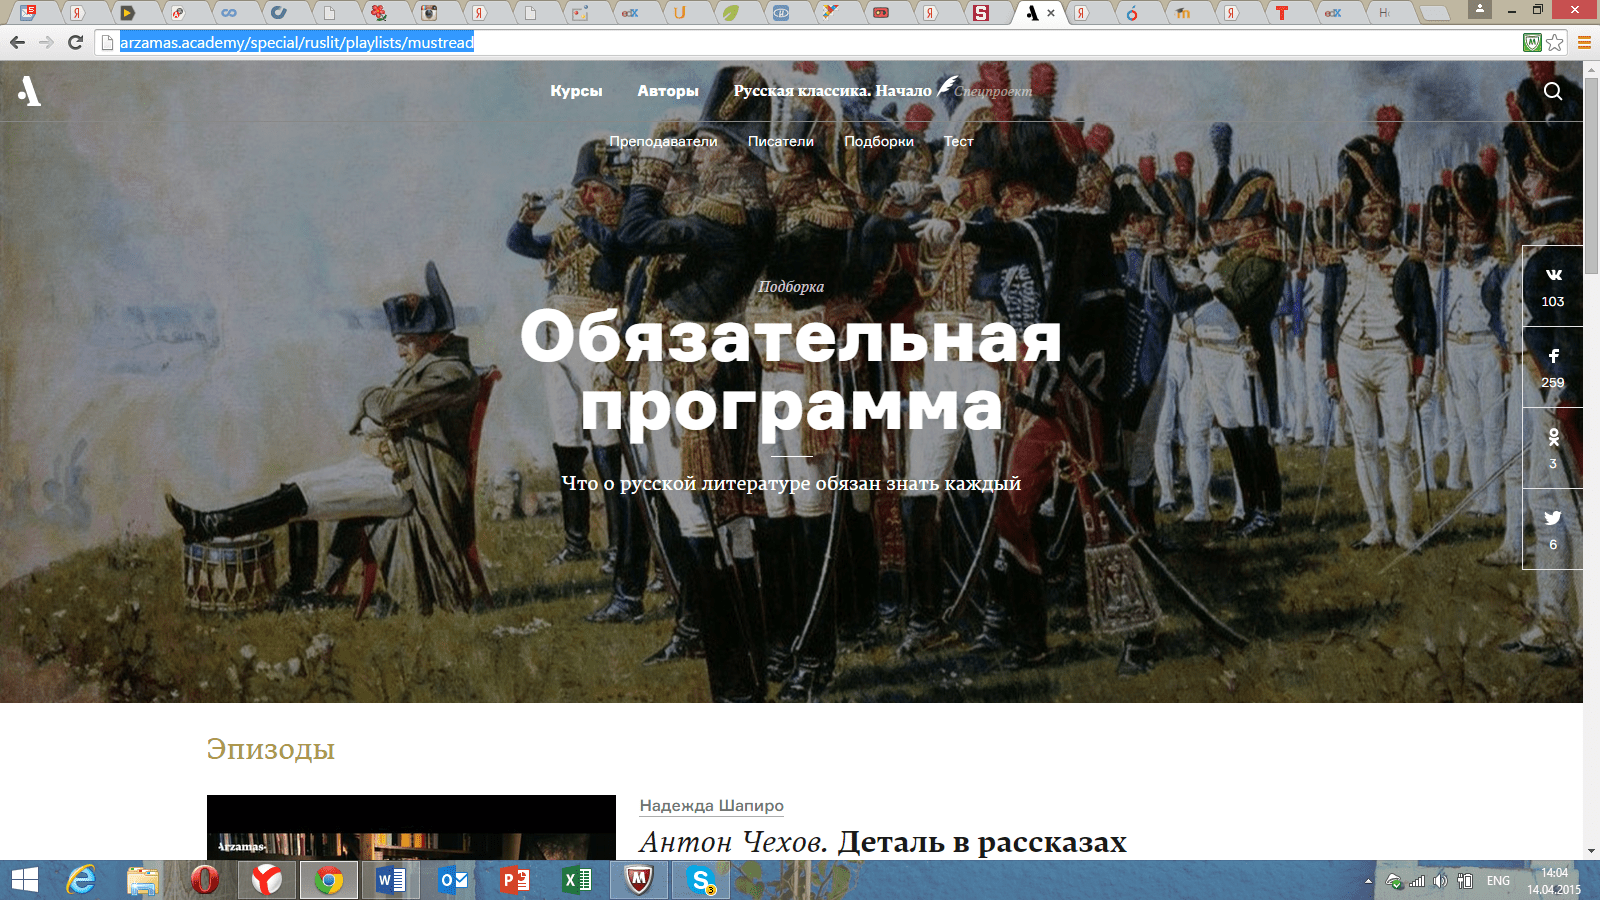Screen dimensions: 1600x900
Task: Open the site search magnifier
Action: [1553, 91]
